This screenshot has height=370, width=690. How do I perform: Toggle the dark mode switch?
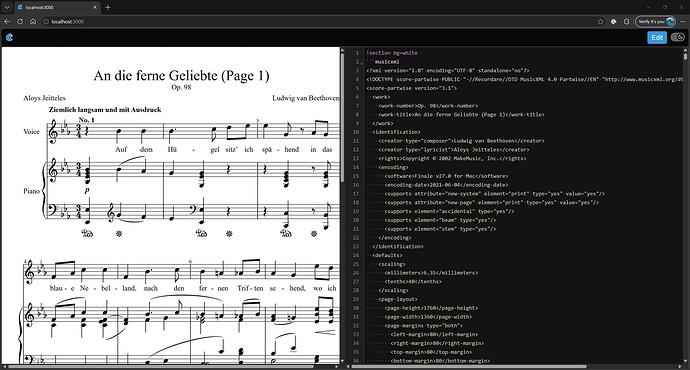tap(678, 37)
